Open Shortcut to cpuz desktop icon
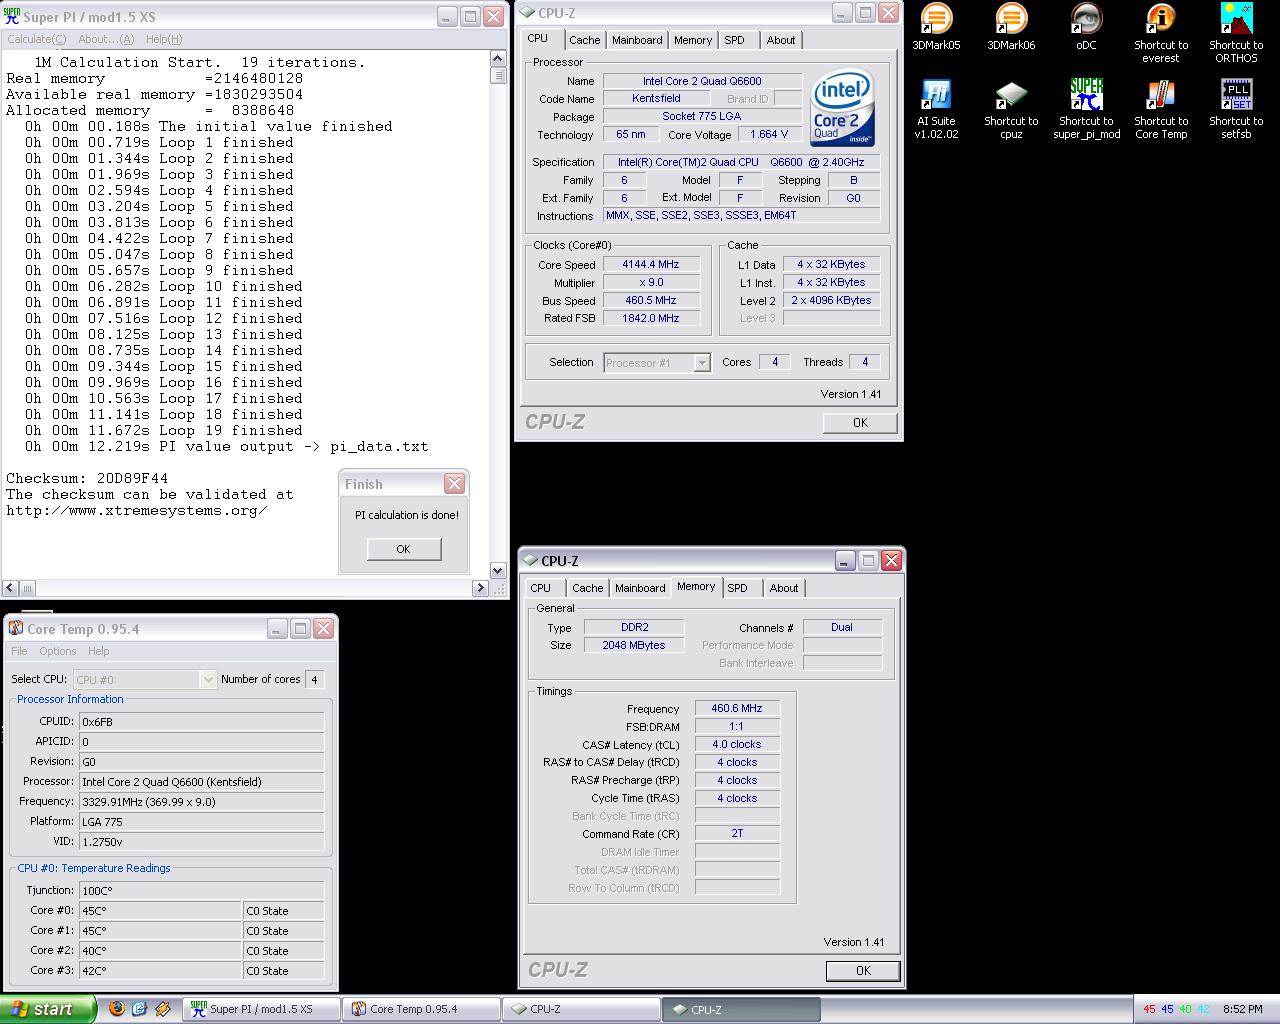Screen dimensions: 1280x1024 point(1011,109)
